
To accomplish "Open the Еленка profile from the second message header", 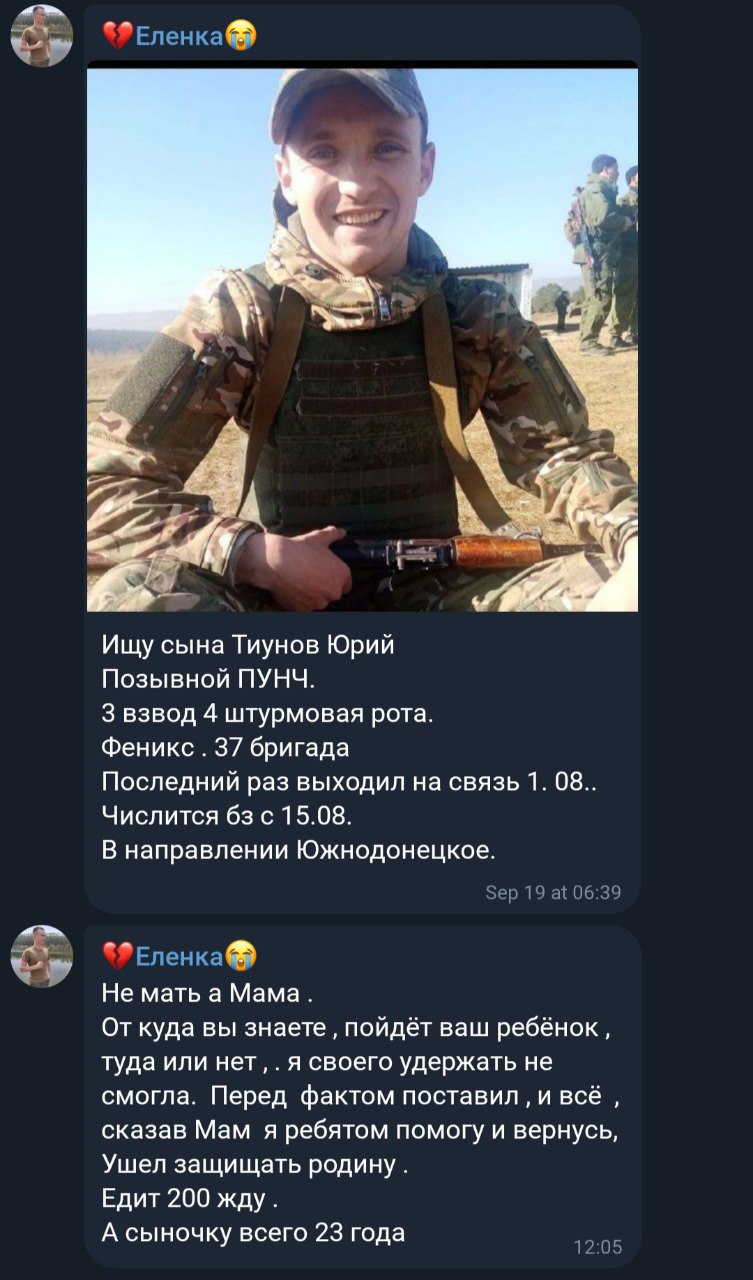I will pos(179,957).
